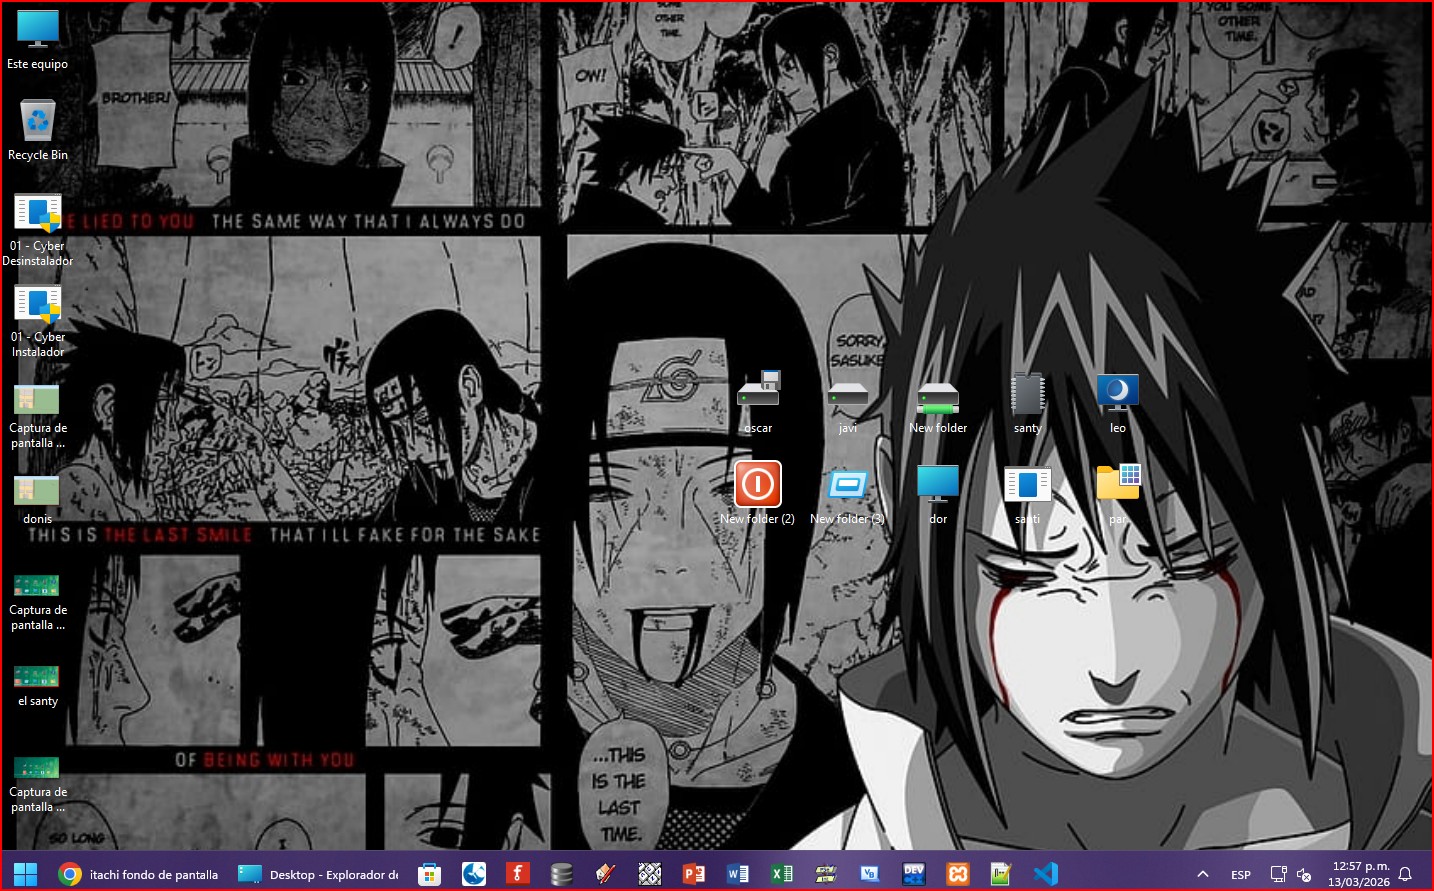The image size is (1434, 891).
Task: Select the santy chip icon on the desktop
Action: point(1027,394)
